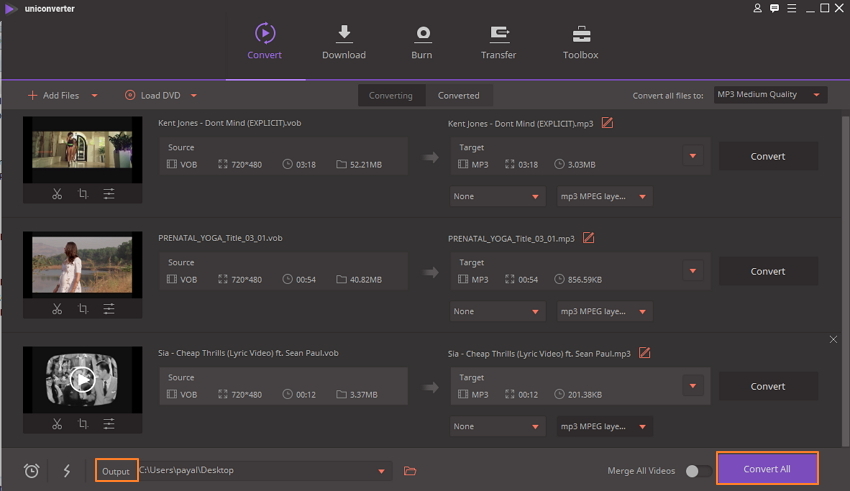Open the None dropdown for PRENATAL_YOGA
This screenshot has height=491, width=850.
click(x=497, y=311)
